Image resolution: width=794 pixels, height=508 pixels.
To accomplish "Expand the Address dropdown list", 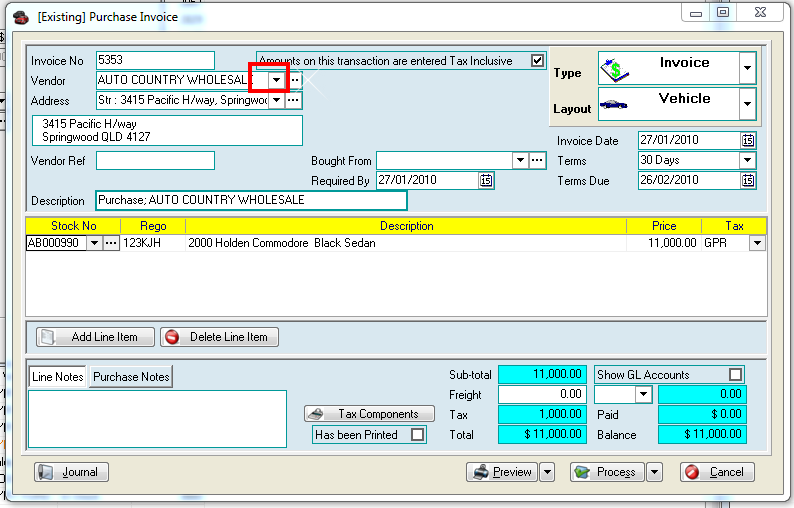I will tap(276, 100).
